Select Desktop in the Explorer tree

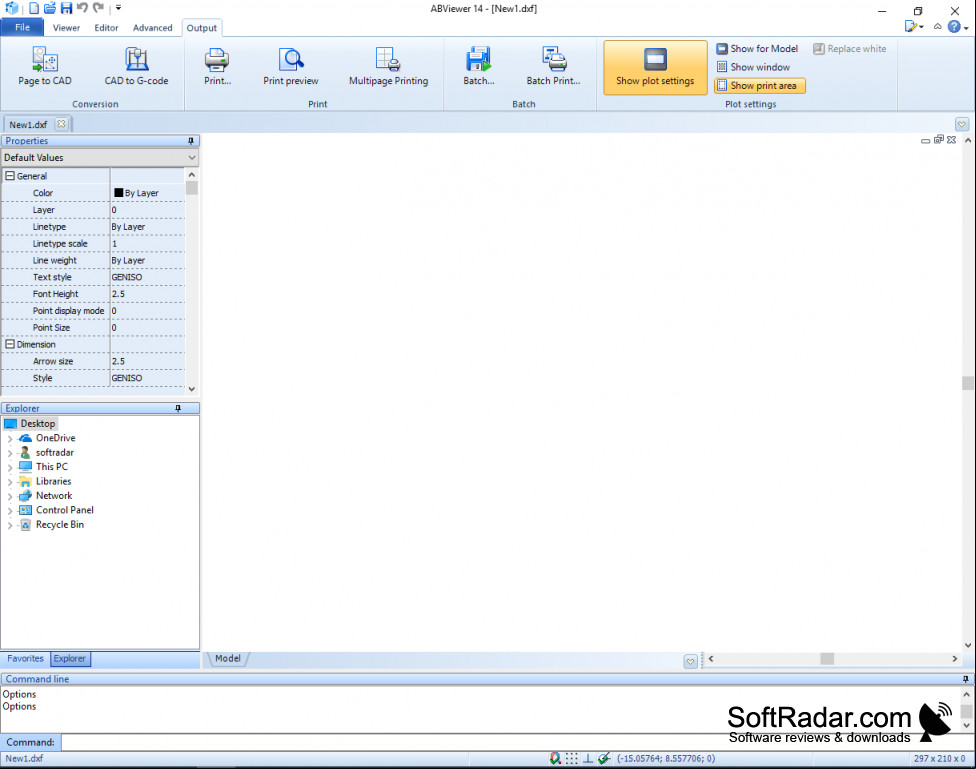[30, 423]
